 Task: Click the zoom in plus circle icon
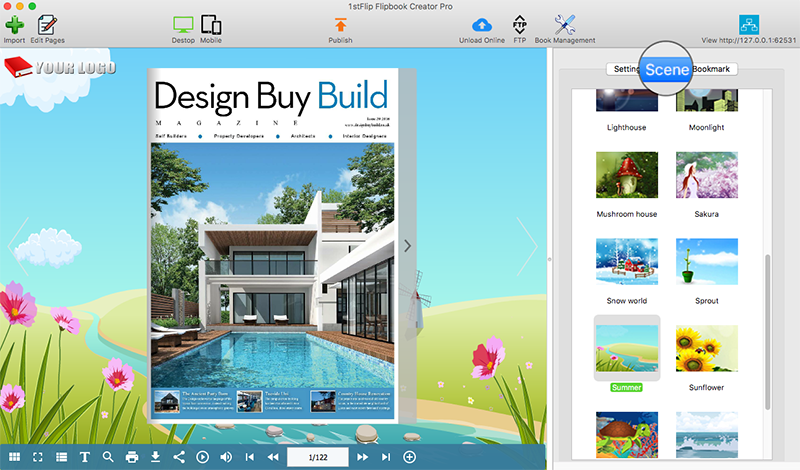(x=409, y=457)
